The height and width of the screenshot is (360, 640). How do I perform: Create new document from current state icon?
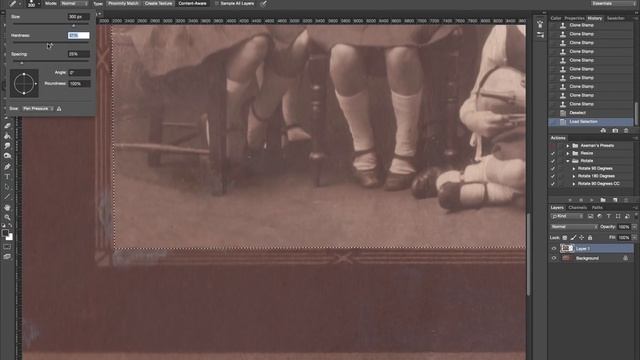click(x=603, y=131)
